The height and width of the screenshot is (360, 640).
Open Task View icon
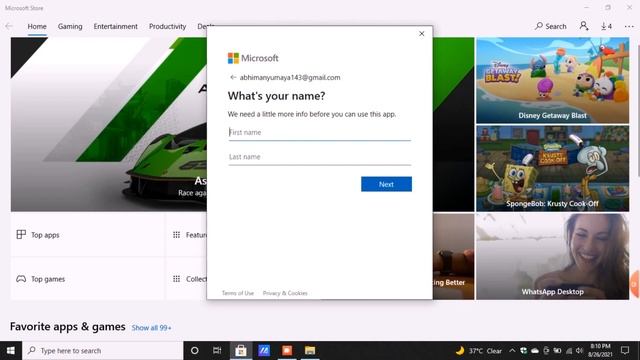point(217,351)
